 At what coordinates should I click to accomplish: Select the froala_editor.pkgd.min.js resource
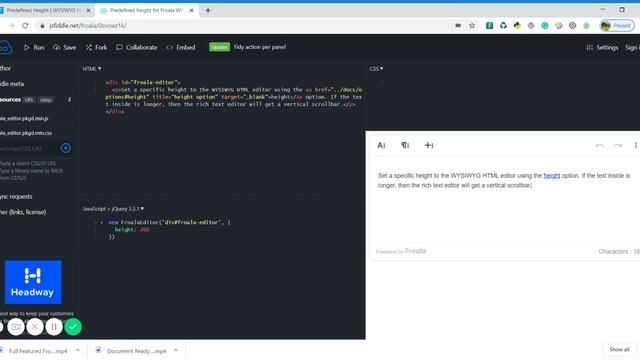click(x=24, y=118)
